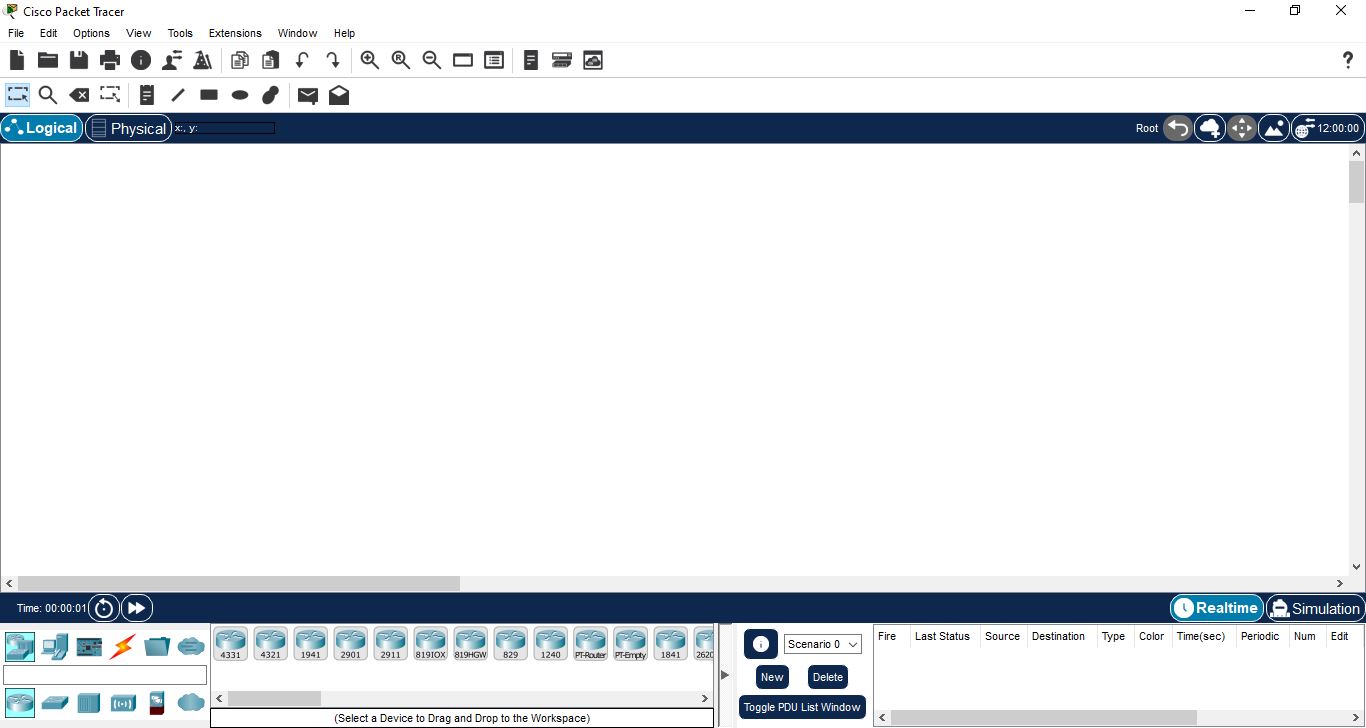Save the project with the floppy icon
The width and height of the screenshot is (1366, 728).
[x=79, y=60]
